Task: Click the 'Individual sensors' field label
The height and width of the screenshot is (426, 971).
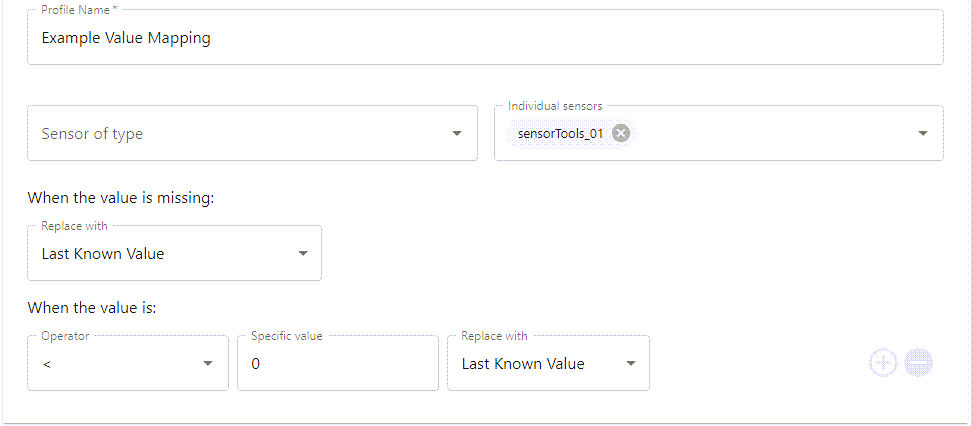Action: tap(555, 106)
